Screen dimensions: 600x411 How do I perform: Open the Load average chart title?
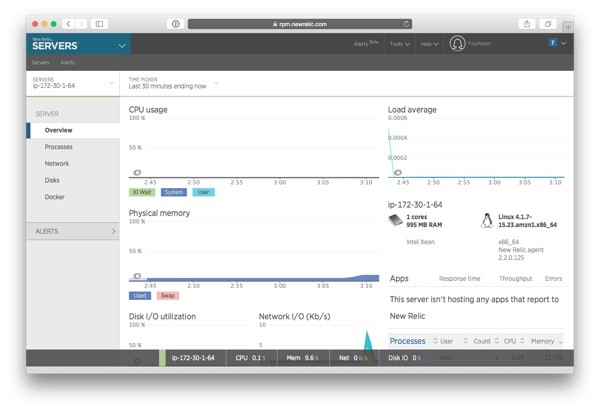coord(412,110)
